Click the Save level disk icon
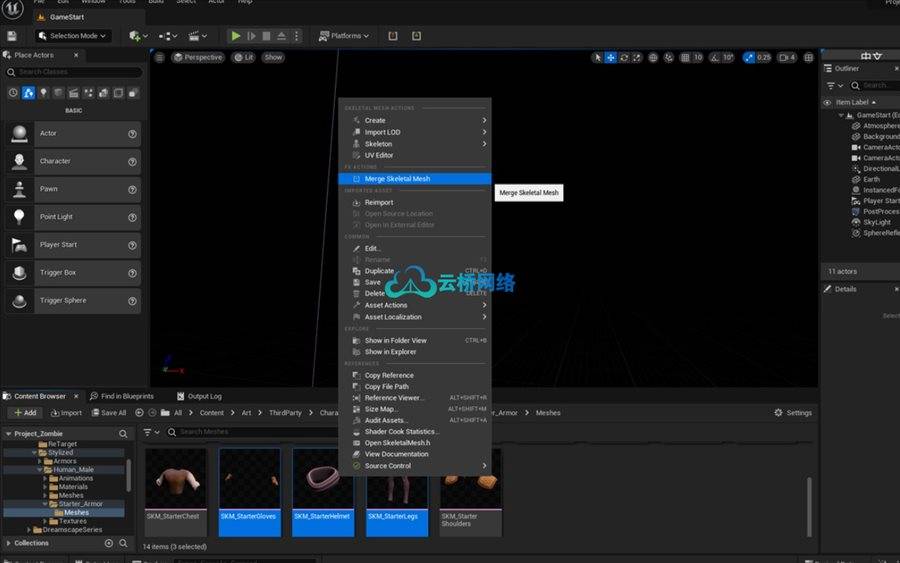The height and width of the screenshot is (563, 900). [x=12, y=36]
